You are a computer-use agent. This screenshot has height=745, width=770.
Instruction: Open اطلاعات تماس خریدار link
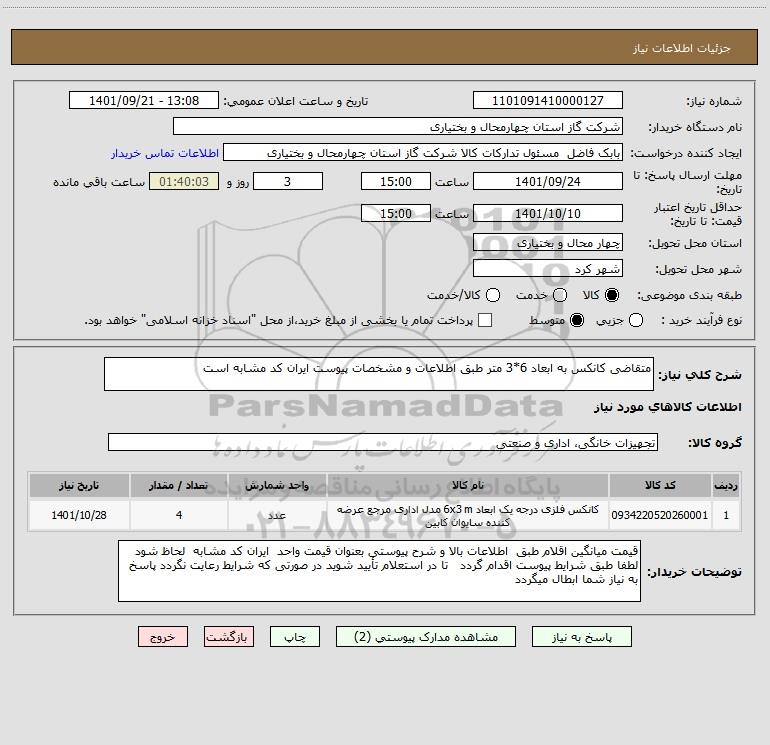165,153
